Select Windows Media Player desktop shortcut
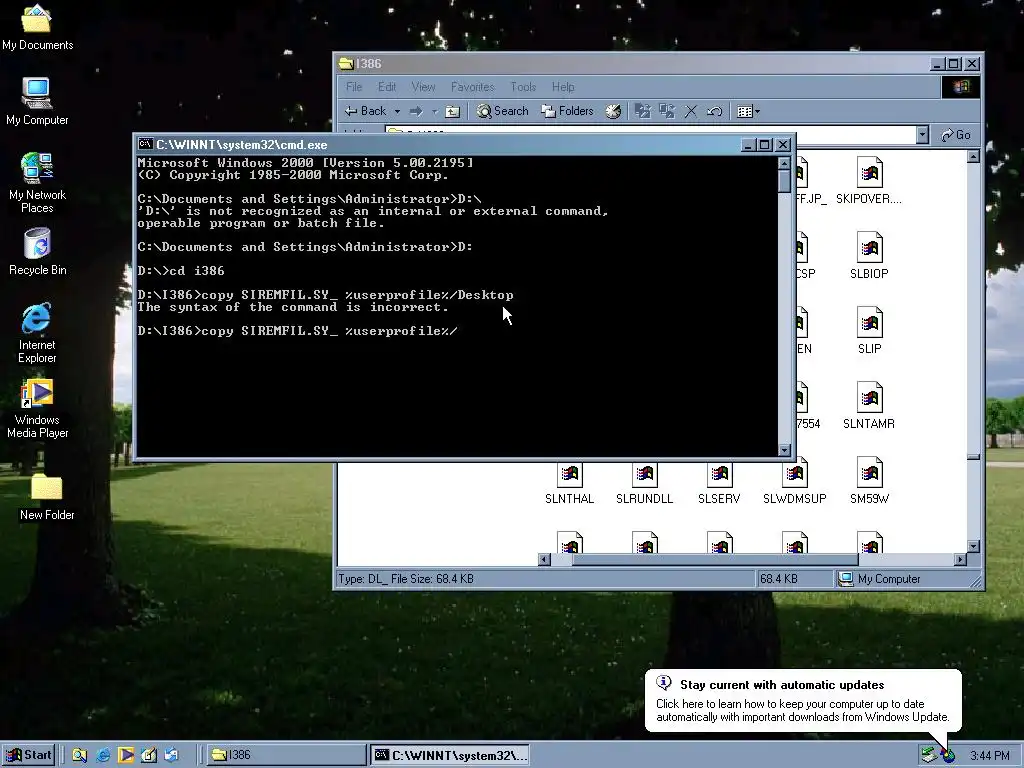1024x768 pixels. coord(37,408)
